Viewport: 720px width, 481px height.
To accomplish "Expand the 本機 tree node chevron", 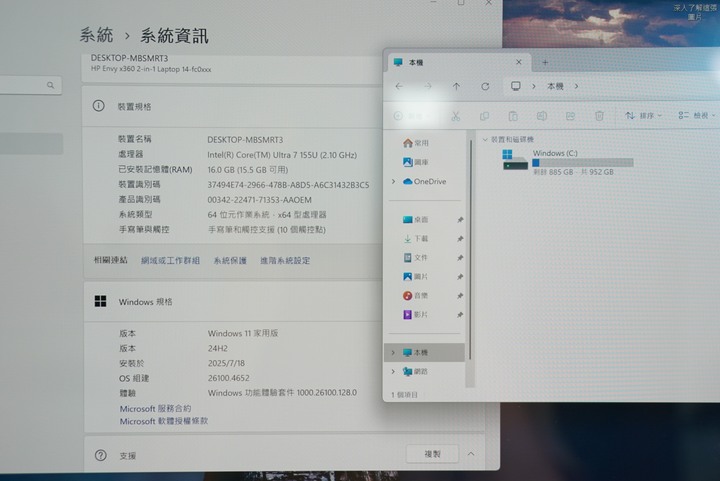I will 393,352.
